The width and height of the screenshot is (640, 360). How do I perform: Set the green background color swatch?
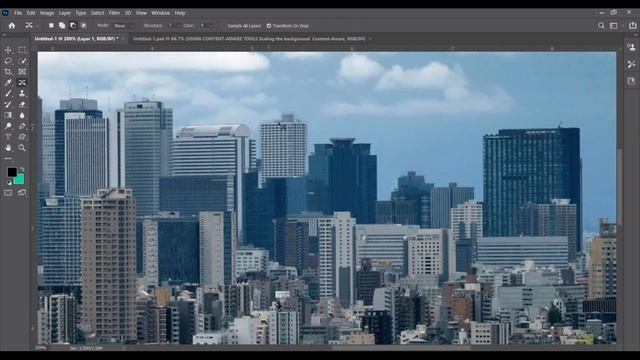(20, 180)
